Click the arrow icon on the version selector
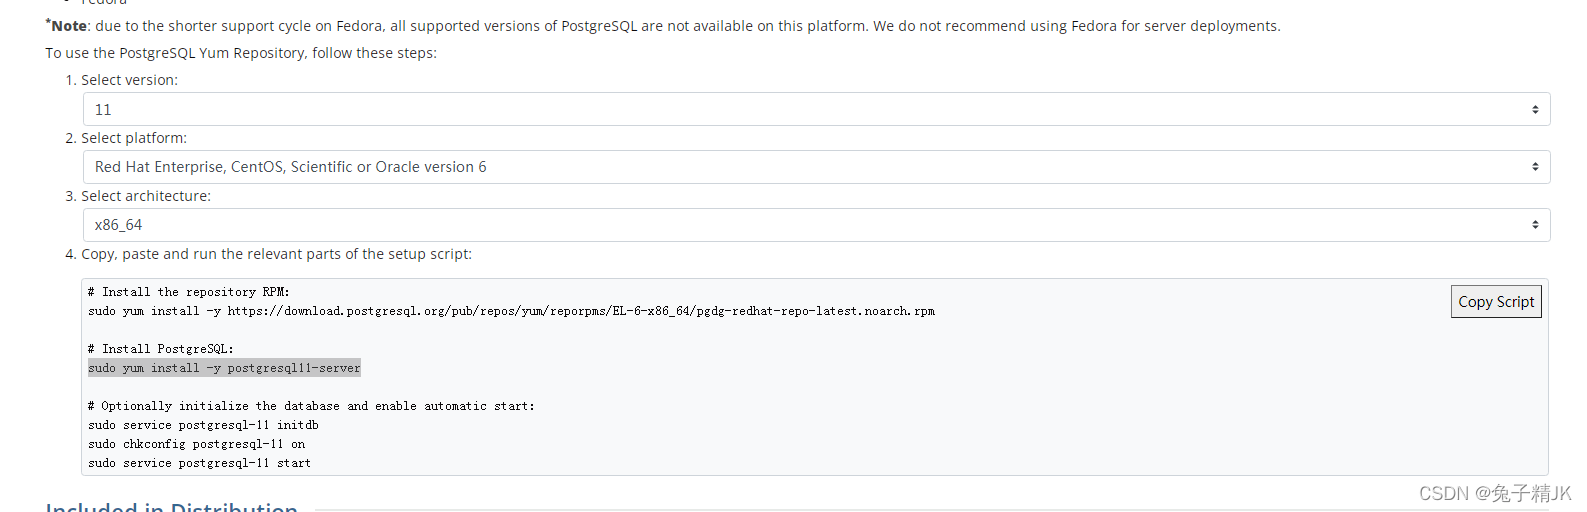Image resolution: width=1587 pixels, height=512 pixels. [x=1535, y=110]
